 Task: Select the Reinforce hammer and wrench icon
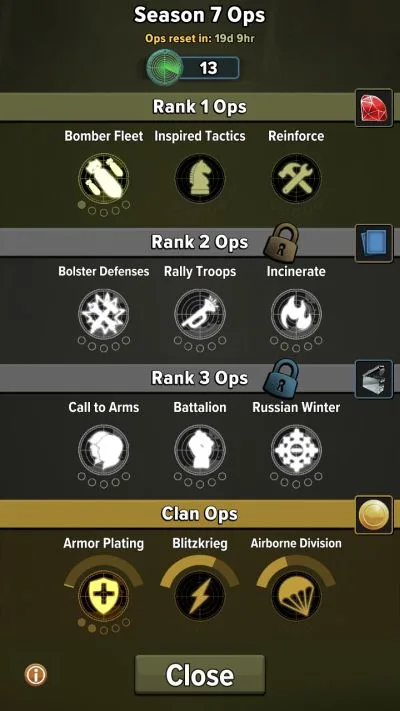pyautogui.click(x=296, y=178)
